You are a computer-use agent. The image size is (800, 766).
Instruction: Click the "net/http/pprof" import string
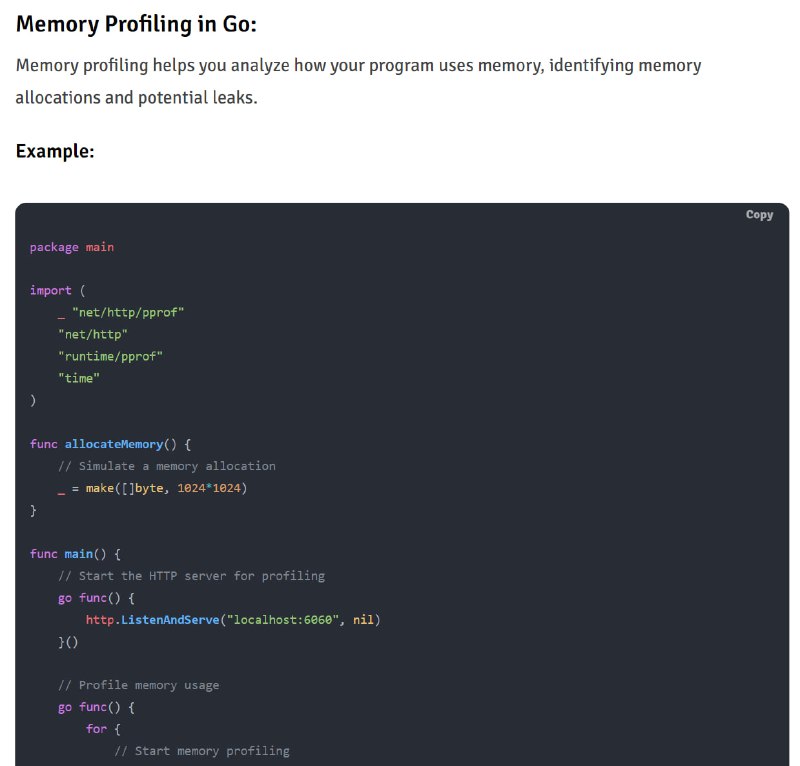click(128, 312)
